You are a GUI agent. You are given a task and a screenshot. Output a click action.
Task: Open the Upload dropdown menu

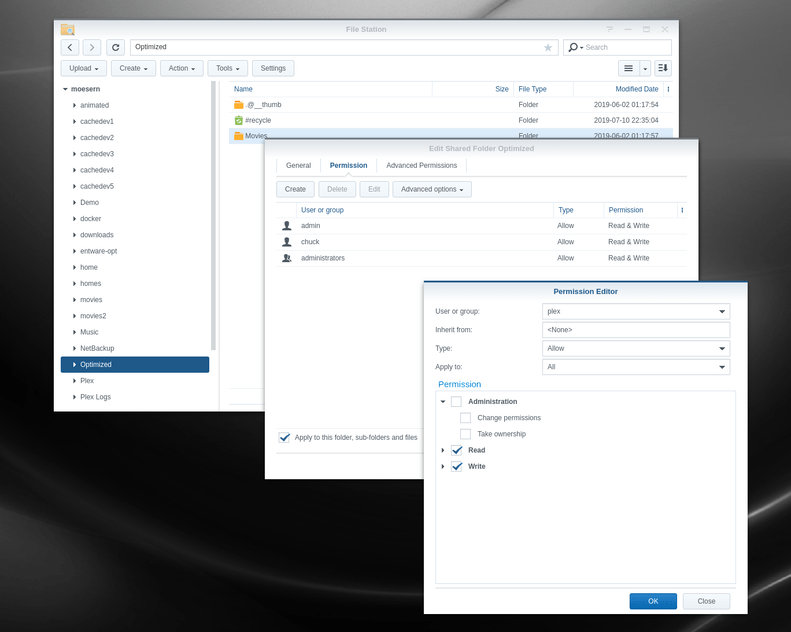[x=84, y=68]
